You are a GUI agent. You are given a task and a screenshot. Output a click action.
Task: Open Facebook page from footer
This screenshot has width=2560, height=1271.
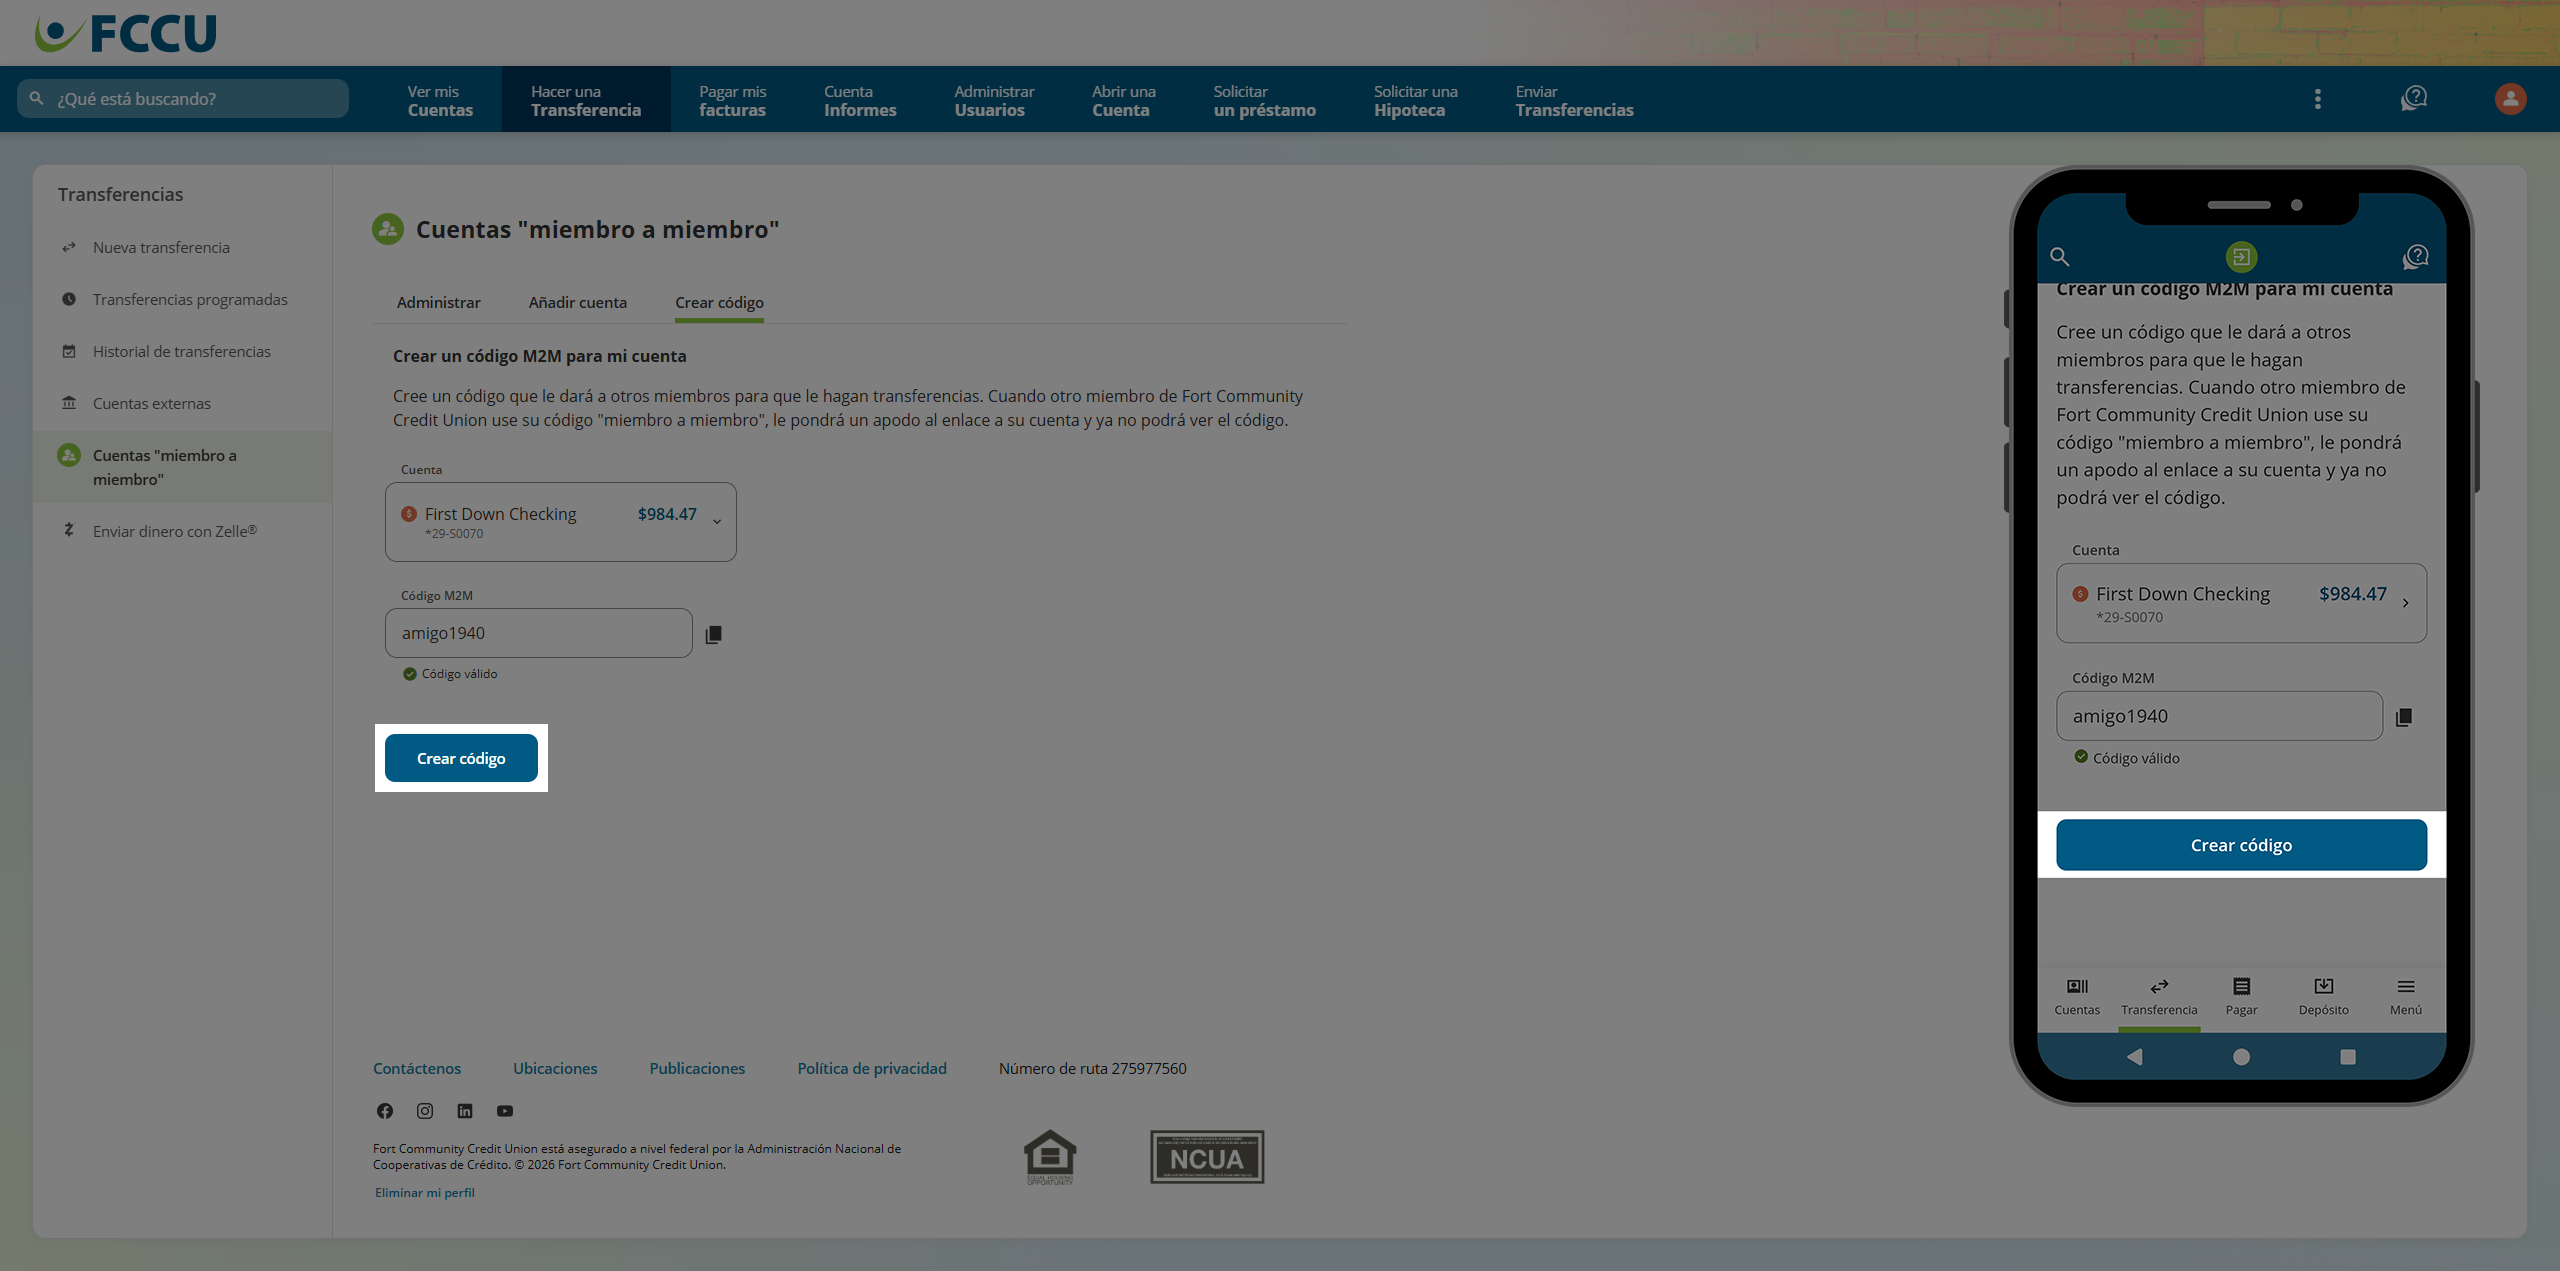pos(385,1111)
